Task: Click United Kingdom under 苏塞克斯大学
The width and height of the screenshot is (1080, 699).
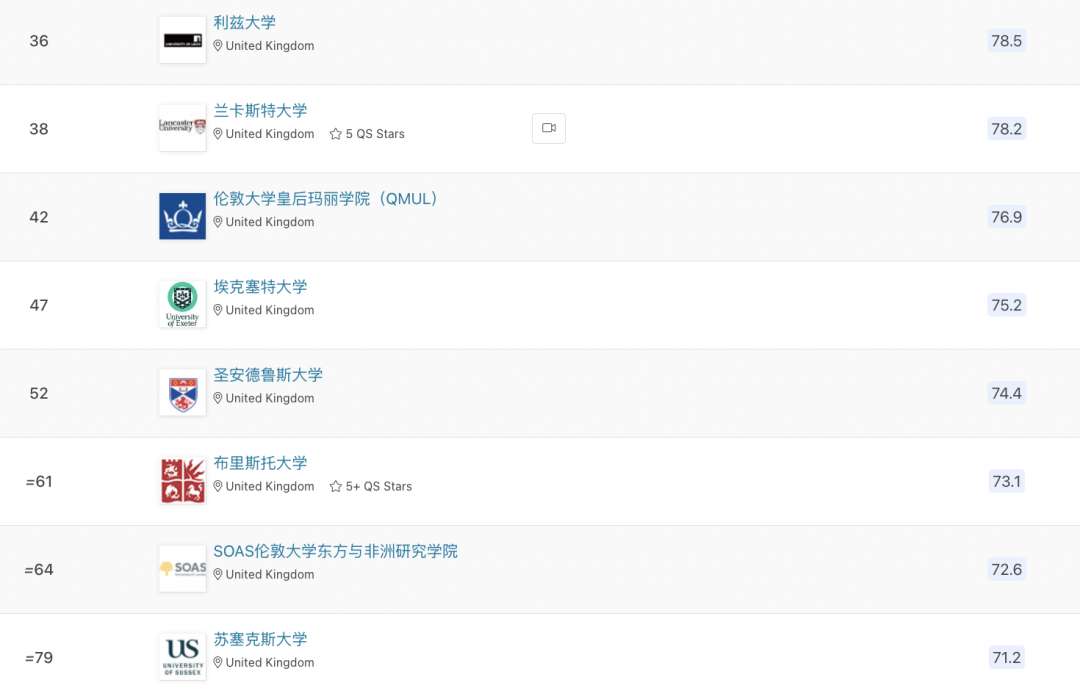Action: point(270,663)
